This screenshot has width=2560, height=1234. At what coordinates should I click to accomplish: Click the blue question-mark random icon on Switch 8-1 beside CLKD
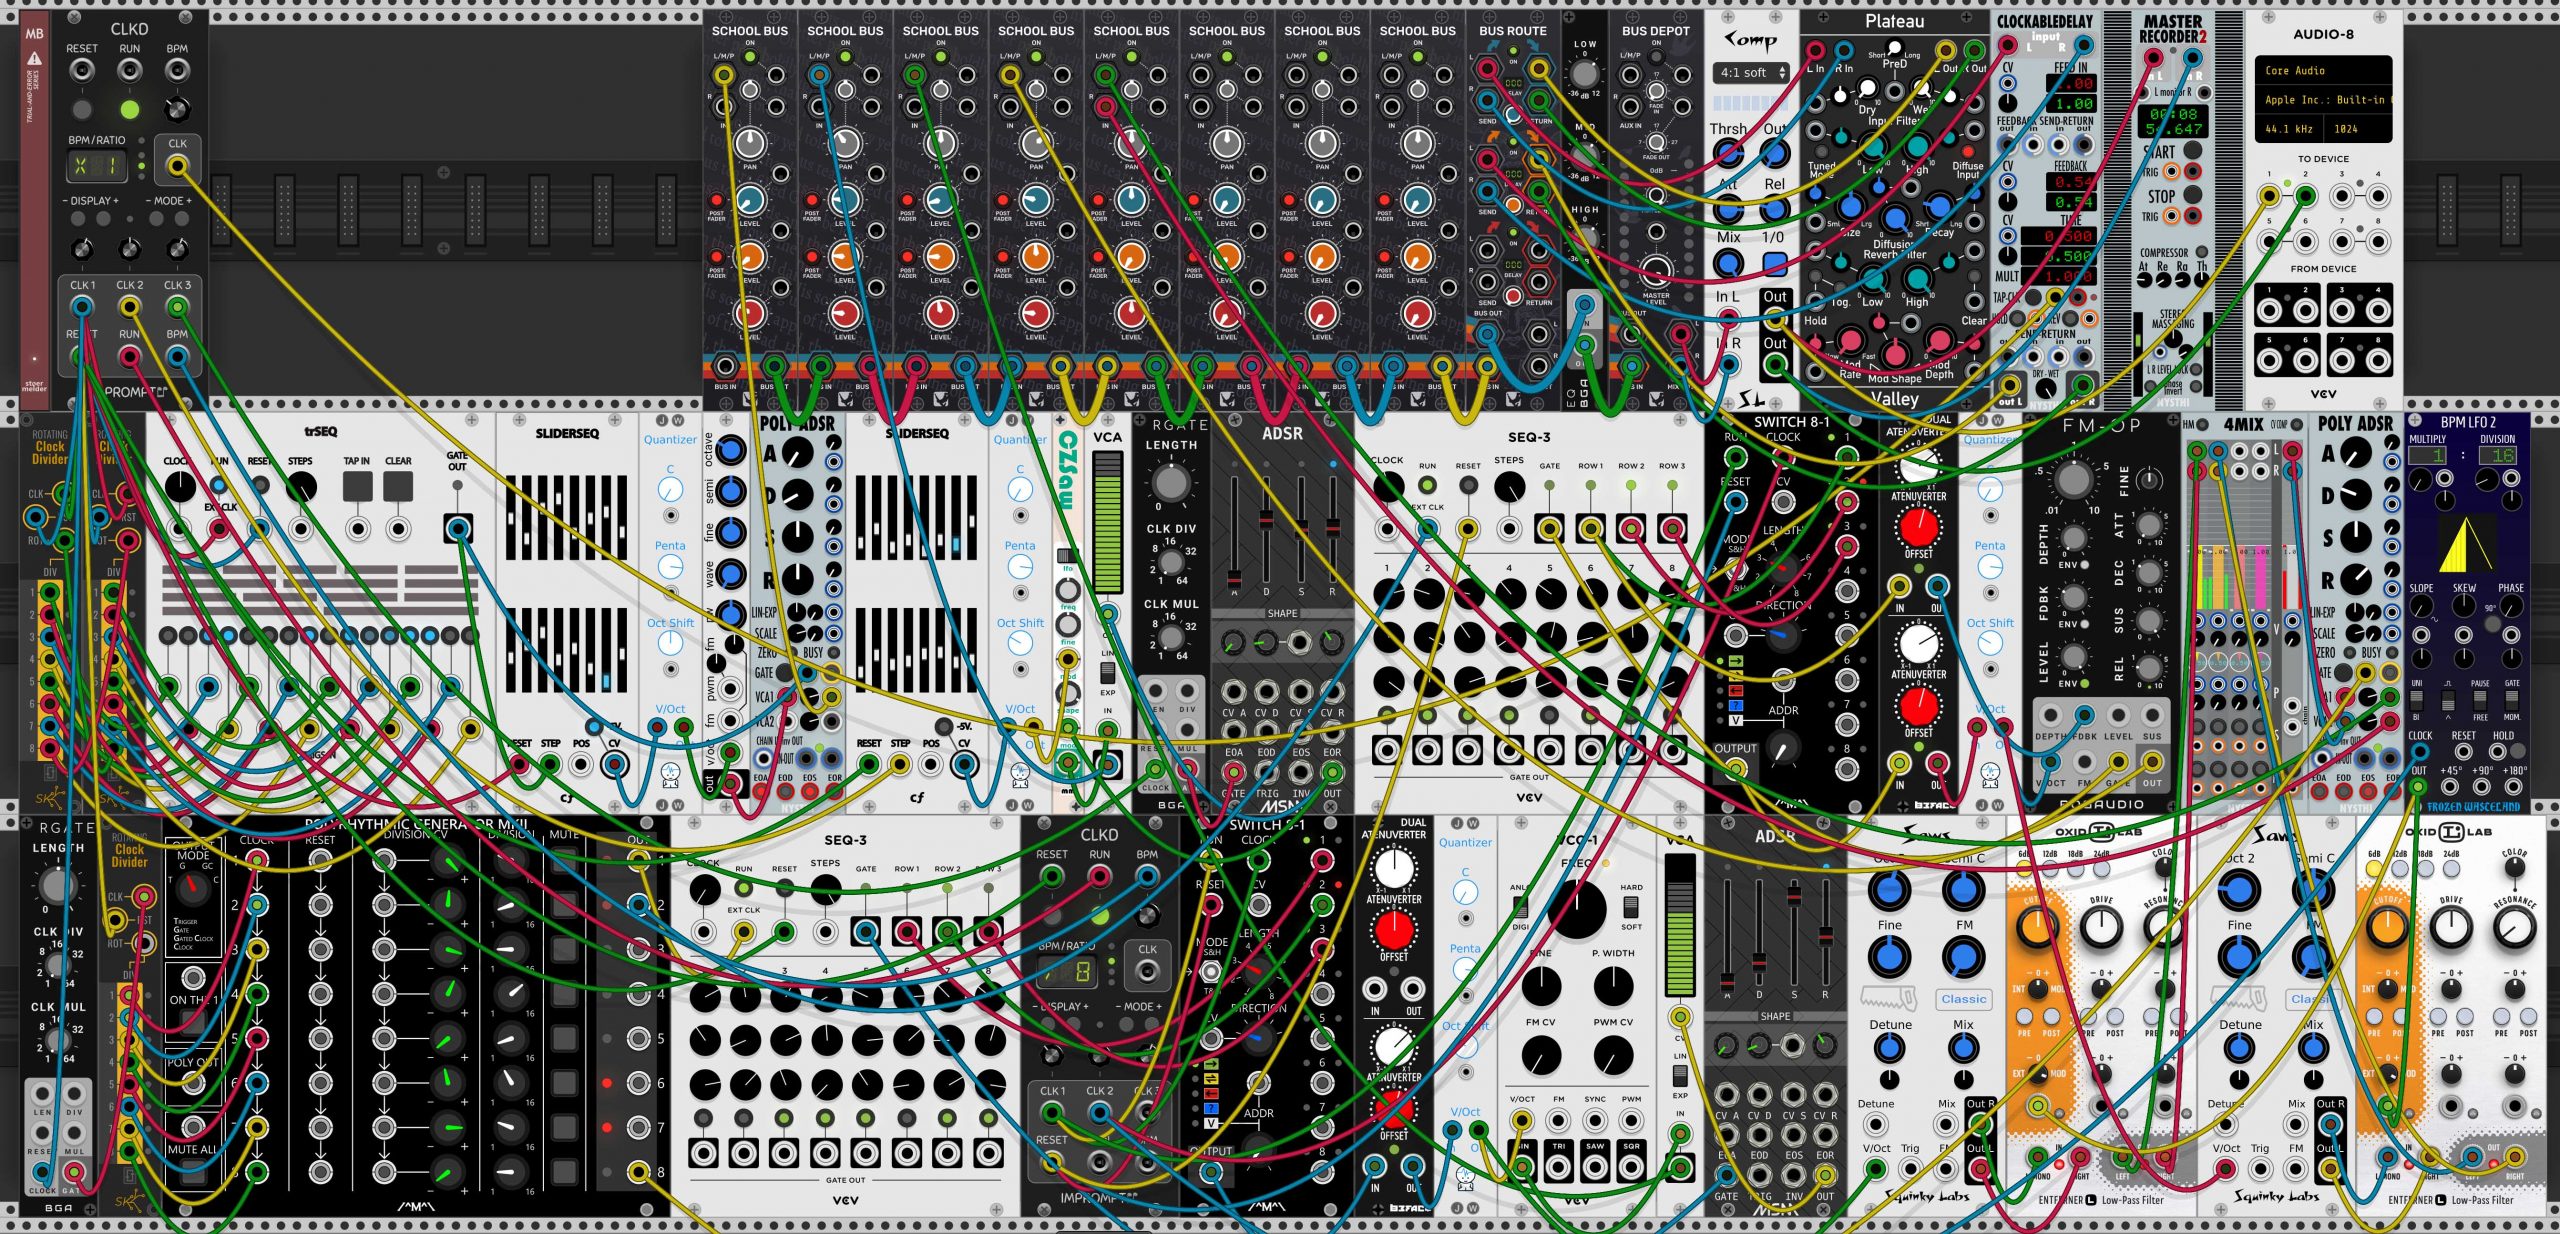pyautogui.click(x=1211, y=1108)
